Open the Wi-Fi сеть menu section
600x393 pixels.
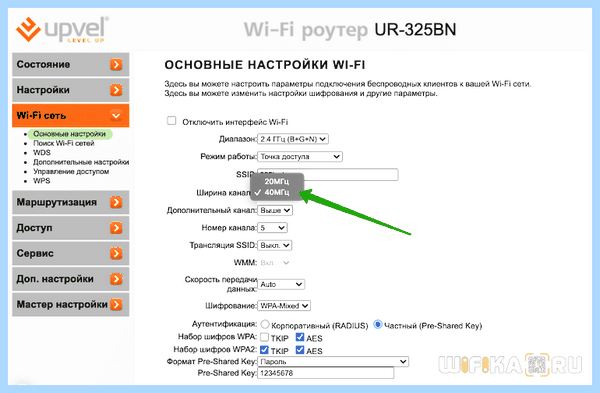click(x=70, y=115)
